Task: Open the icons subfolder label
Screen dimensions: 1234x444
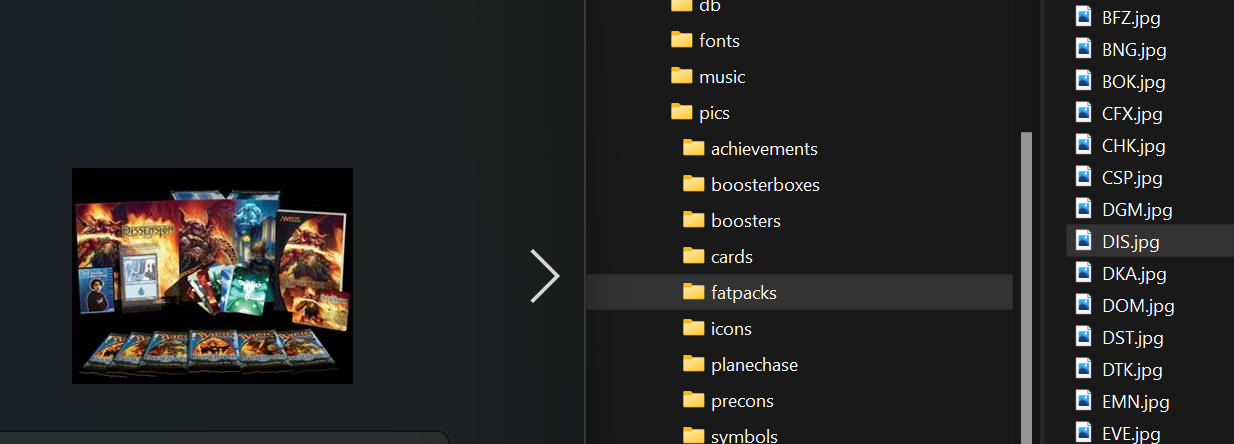Action: pos(731,329)
